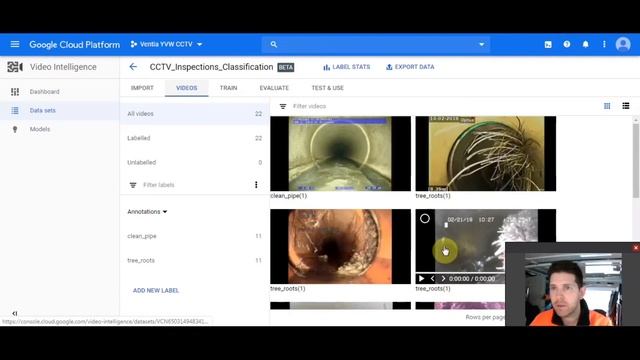Close the webcam overlay window
The width and height of the screenshot is (640, 360).
click(636, 248)
